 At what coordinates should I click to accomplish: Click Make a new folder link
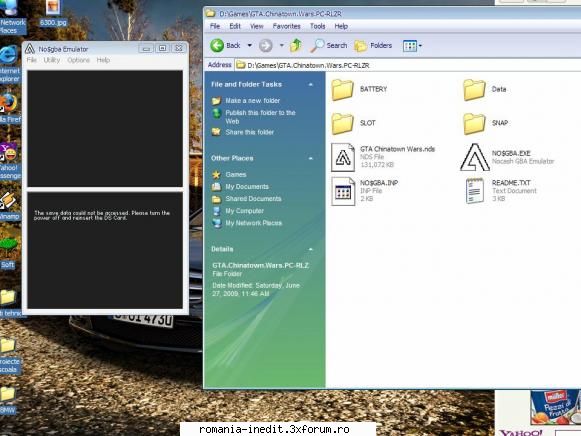click(253, 101)
